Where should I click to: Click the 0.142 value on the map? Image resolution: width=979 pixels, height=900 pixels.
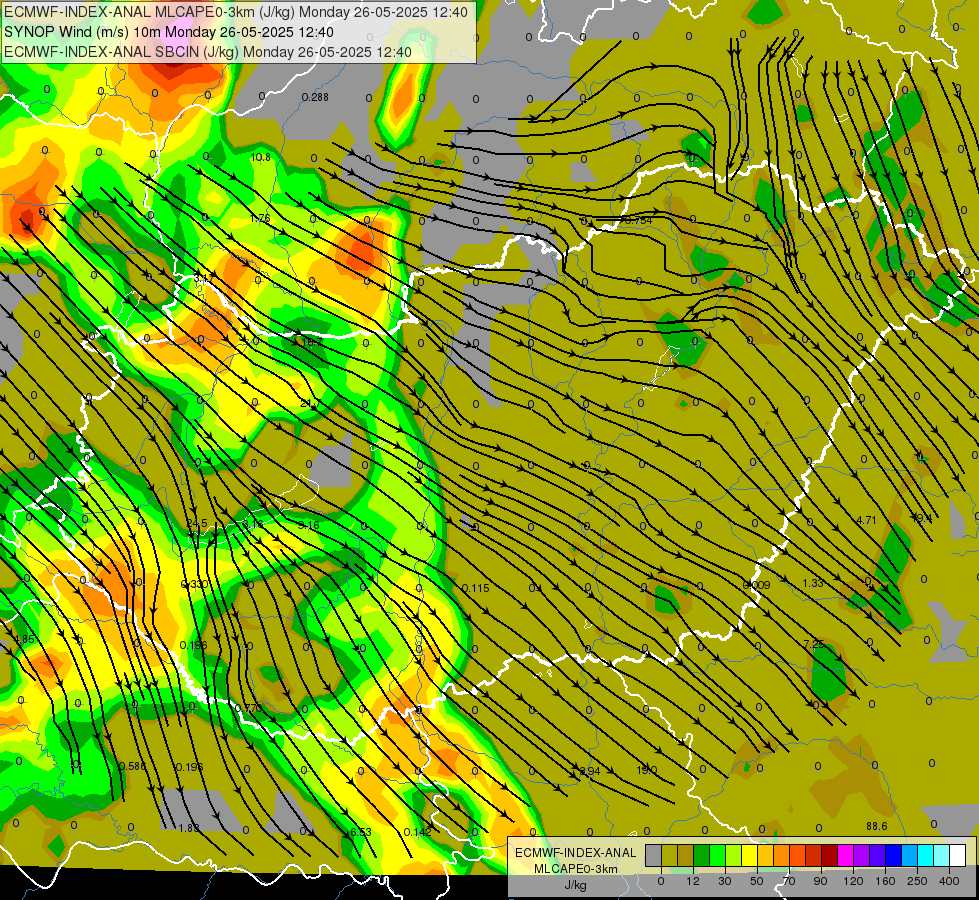418,832
